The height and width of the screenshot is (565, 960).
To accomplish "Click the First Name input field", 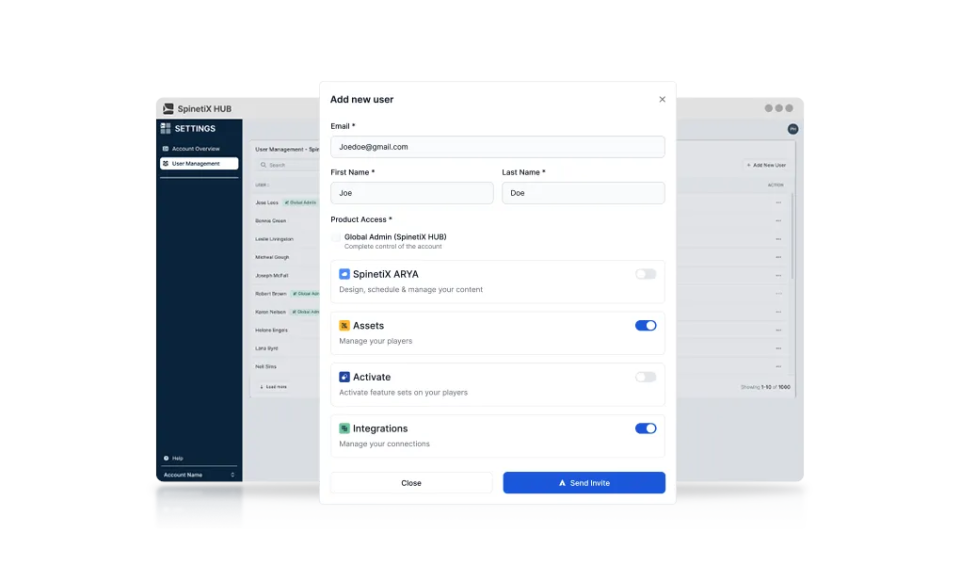I will (412, 193).
